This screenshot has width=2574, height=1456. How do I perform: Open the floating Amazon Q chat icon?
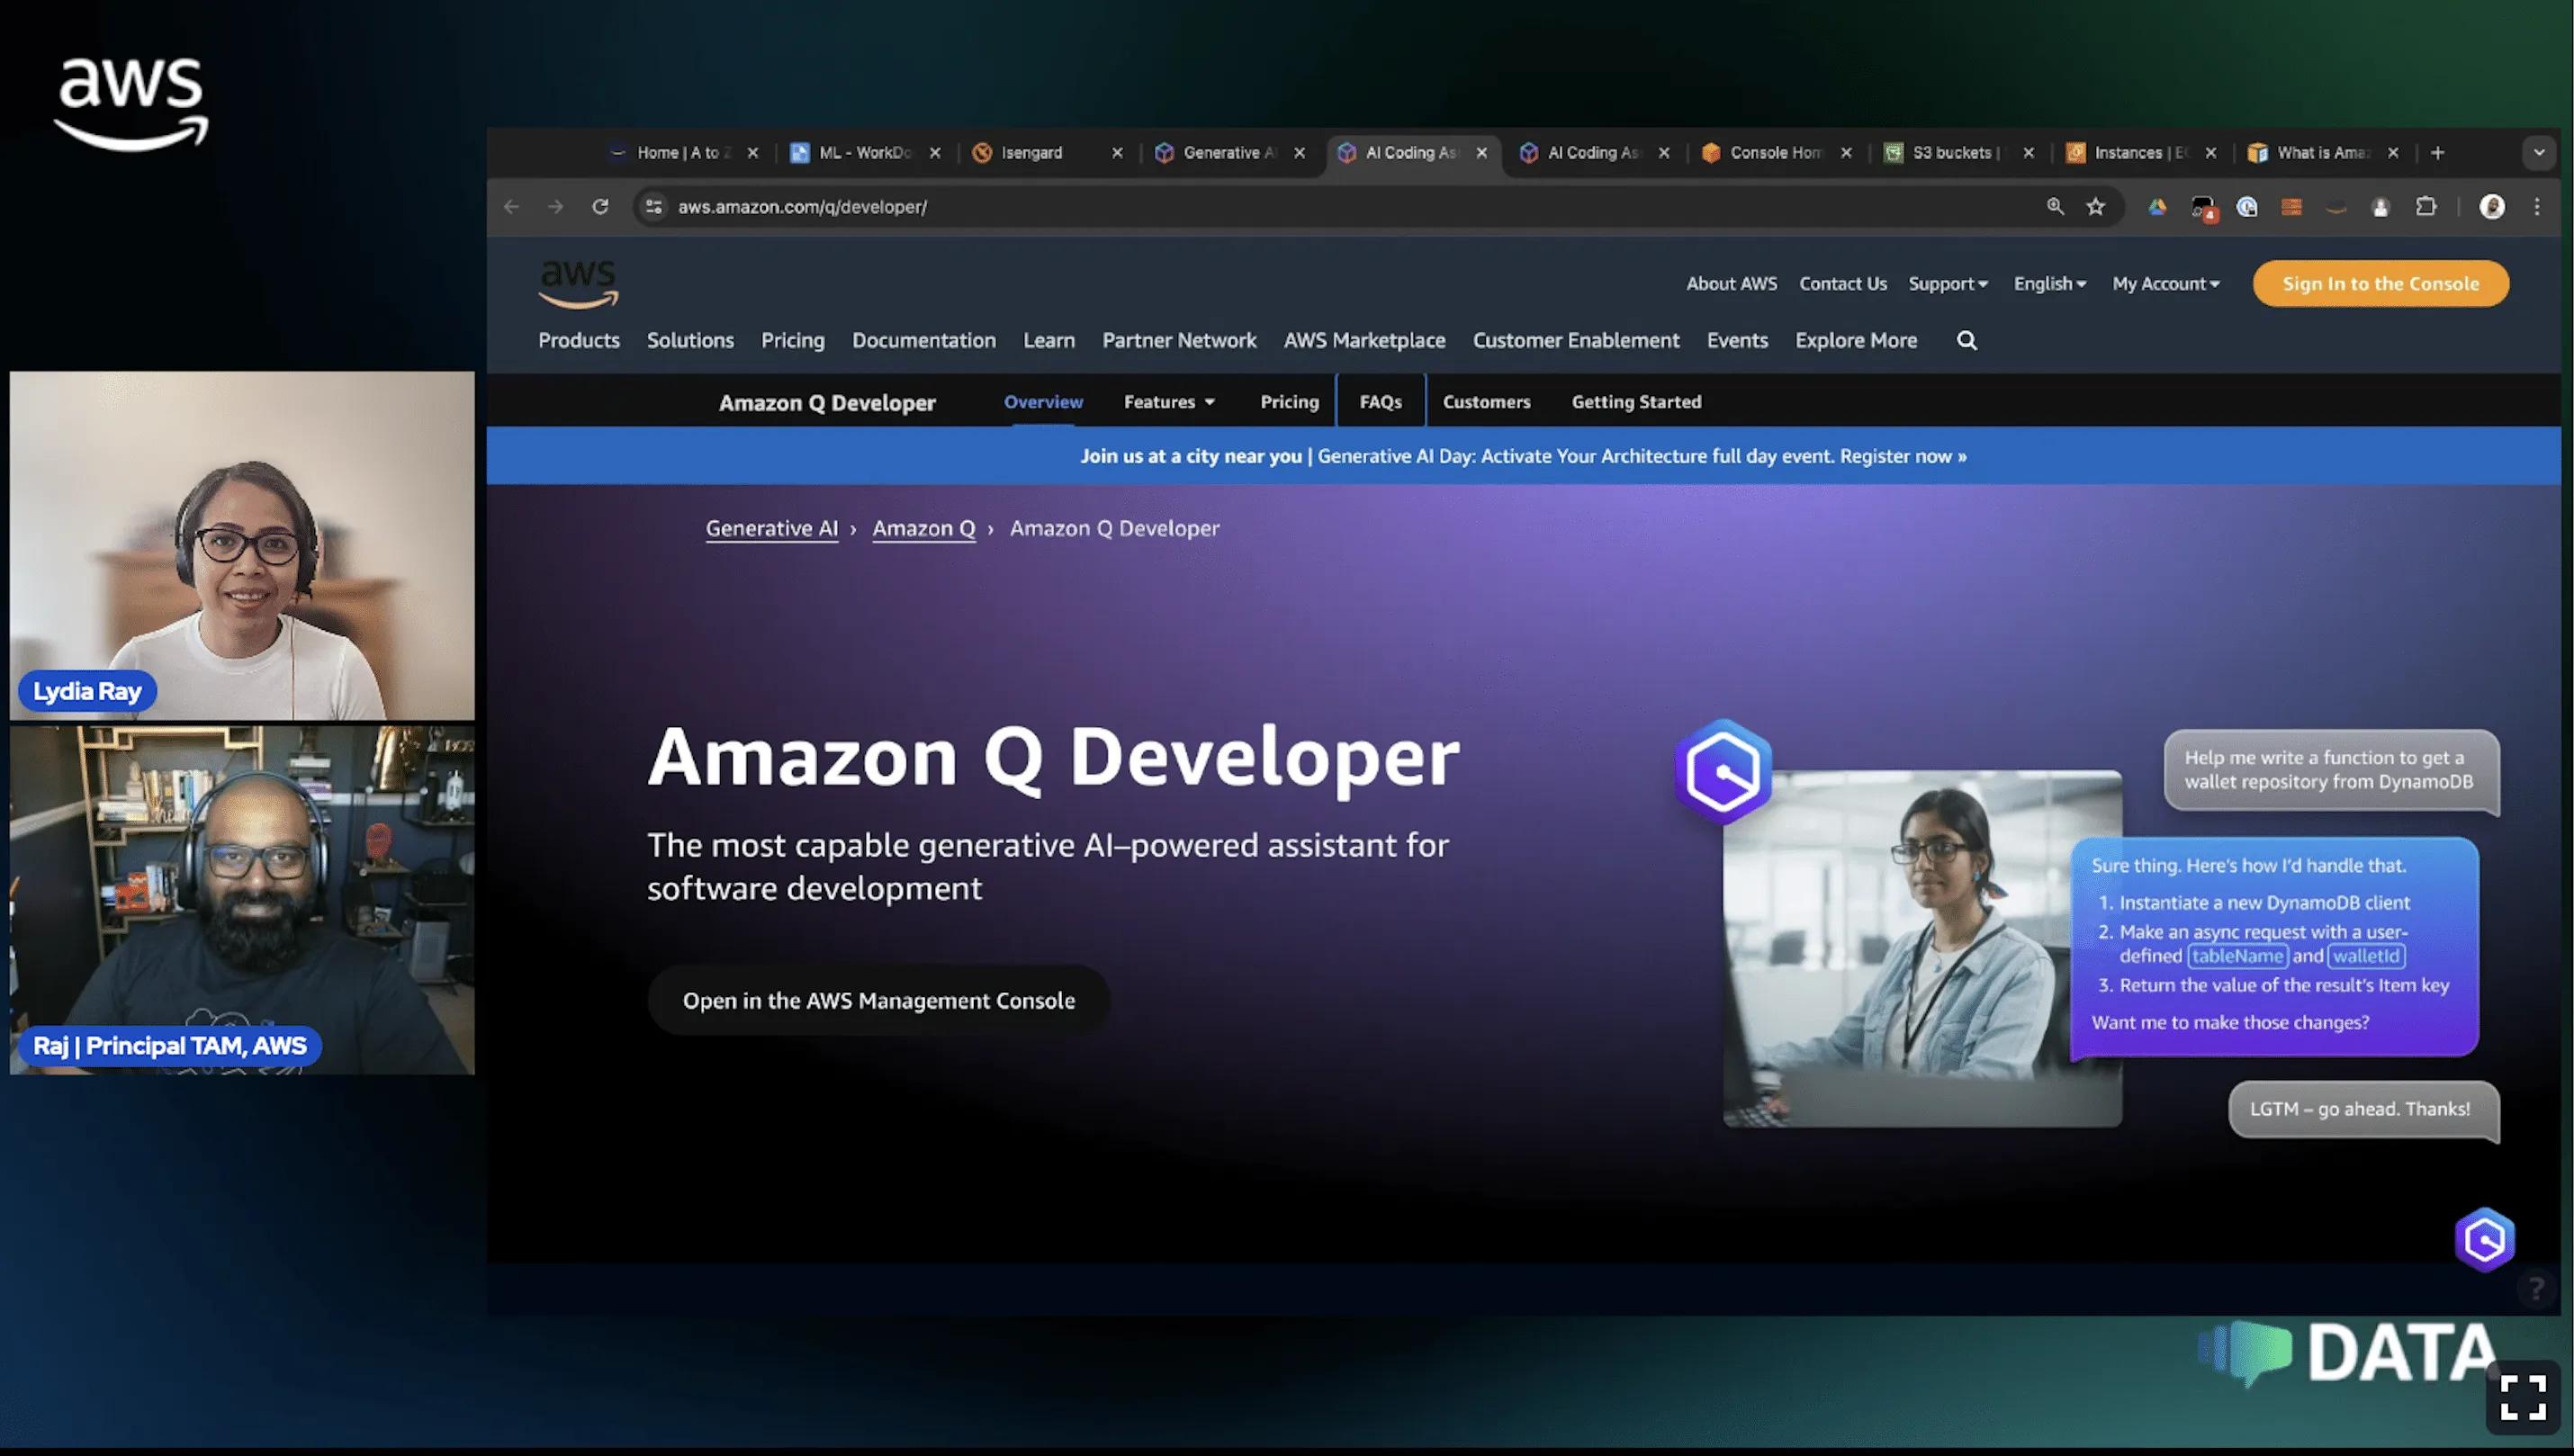2485,1240
